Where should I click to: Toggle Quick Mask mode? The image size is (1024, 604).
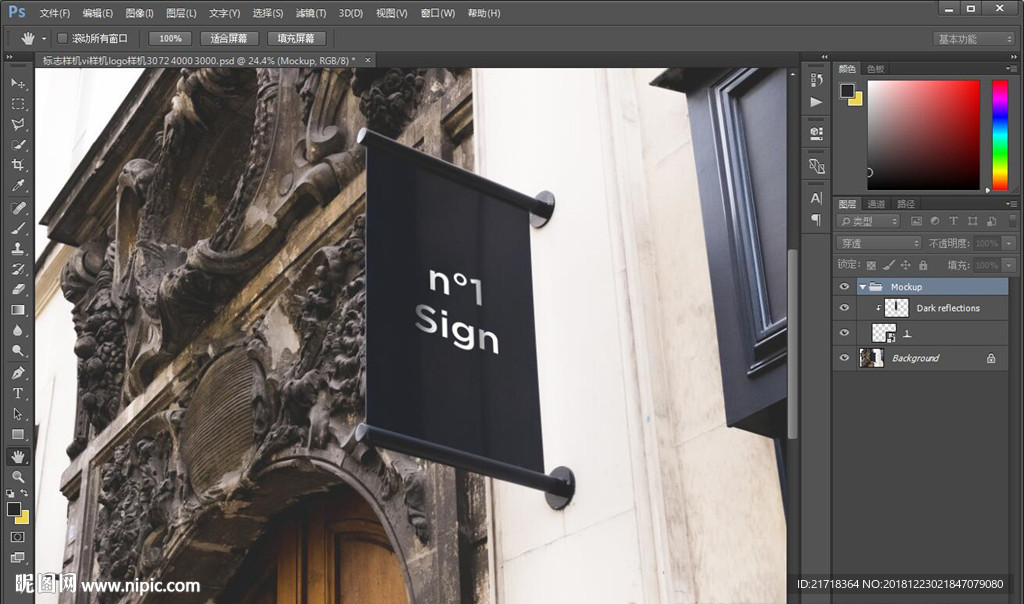point(18,537)
